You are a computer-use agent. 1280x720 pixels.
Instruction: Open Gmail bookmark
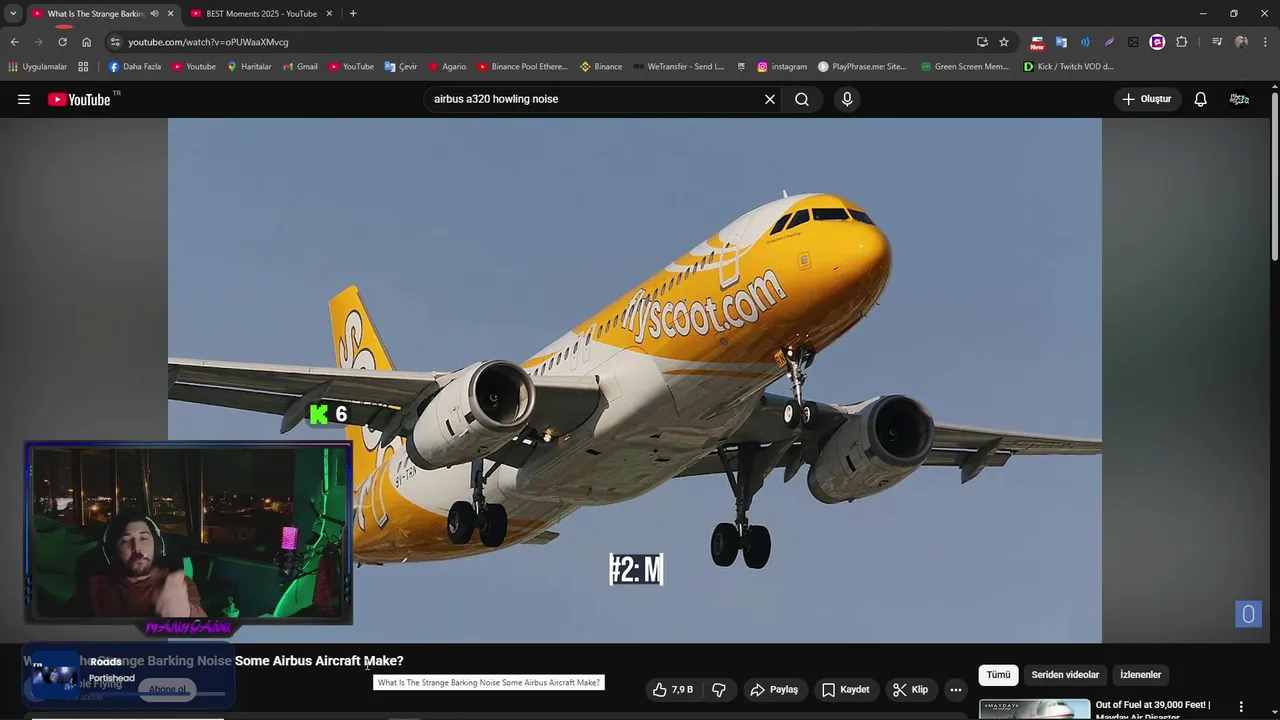click(300, 67)
